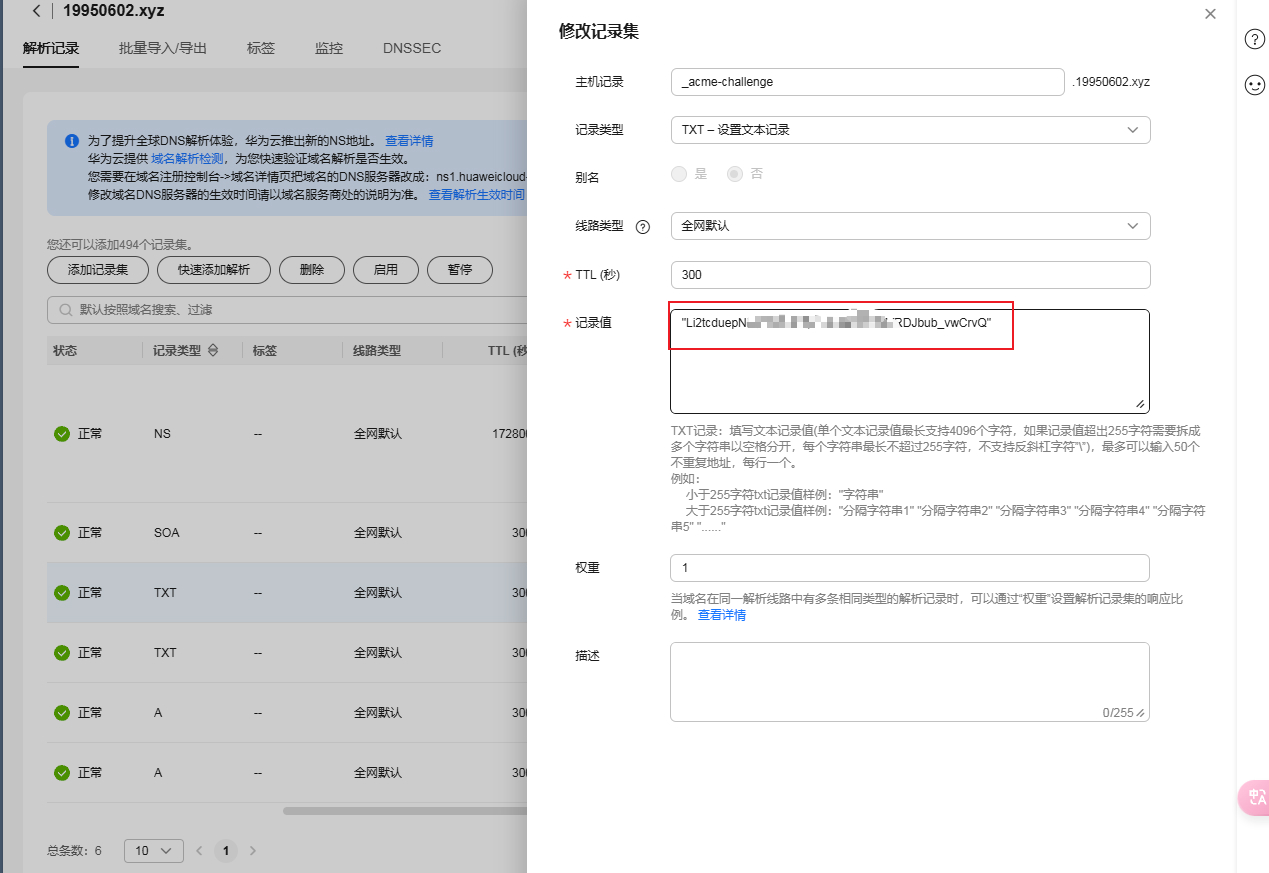Switch to the DNSSEC tab

[411, 48]
